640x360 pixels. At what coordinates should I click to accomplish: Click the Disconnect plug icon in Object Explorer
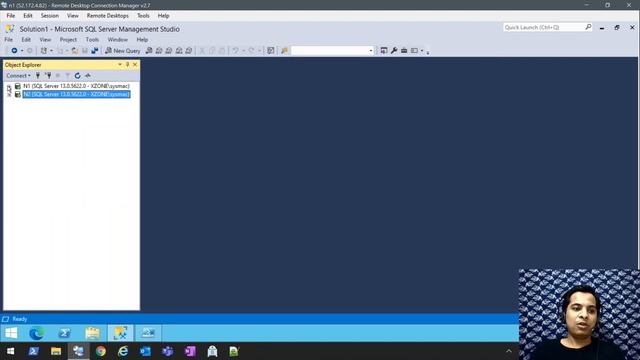(x=49, y=76)
